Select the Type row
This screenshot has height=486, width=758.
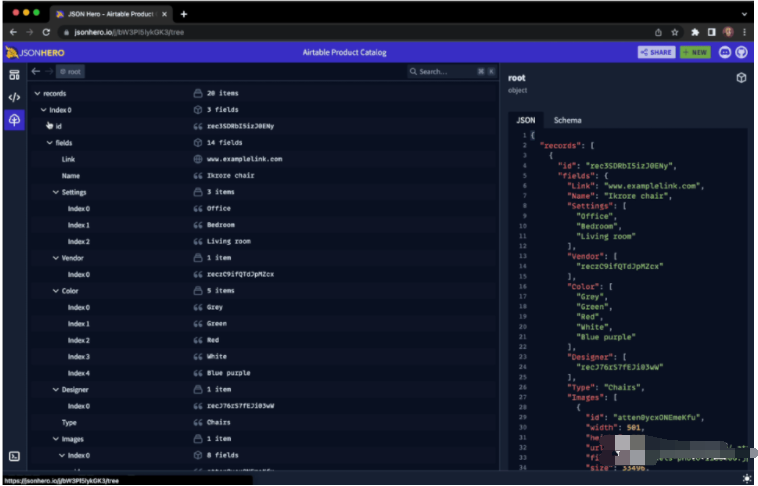coord(263,422)
